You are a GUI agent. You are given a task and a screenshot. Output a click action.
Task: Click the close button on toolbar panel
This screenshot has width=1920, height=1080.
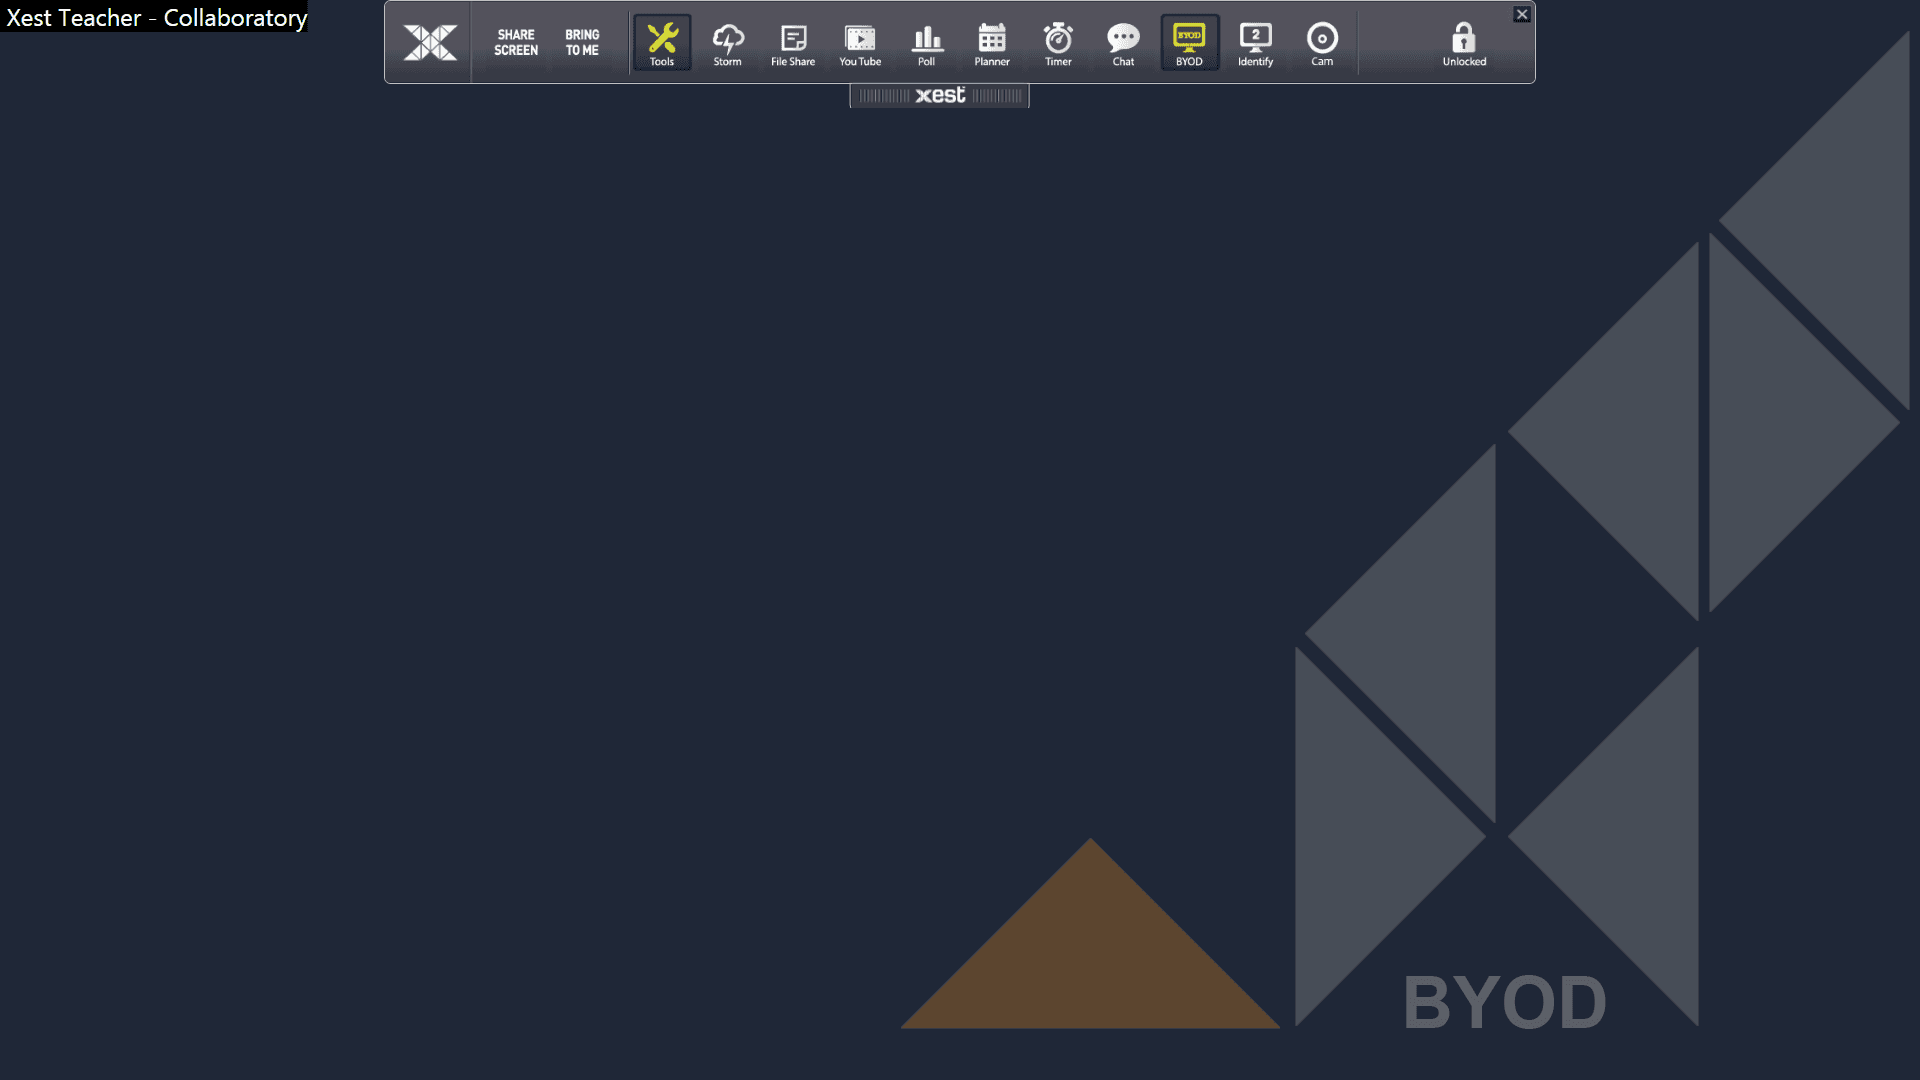pyautogui.click(x=1523, y=13)
